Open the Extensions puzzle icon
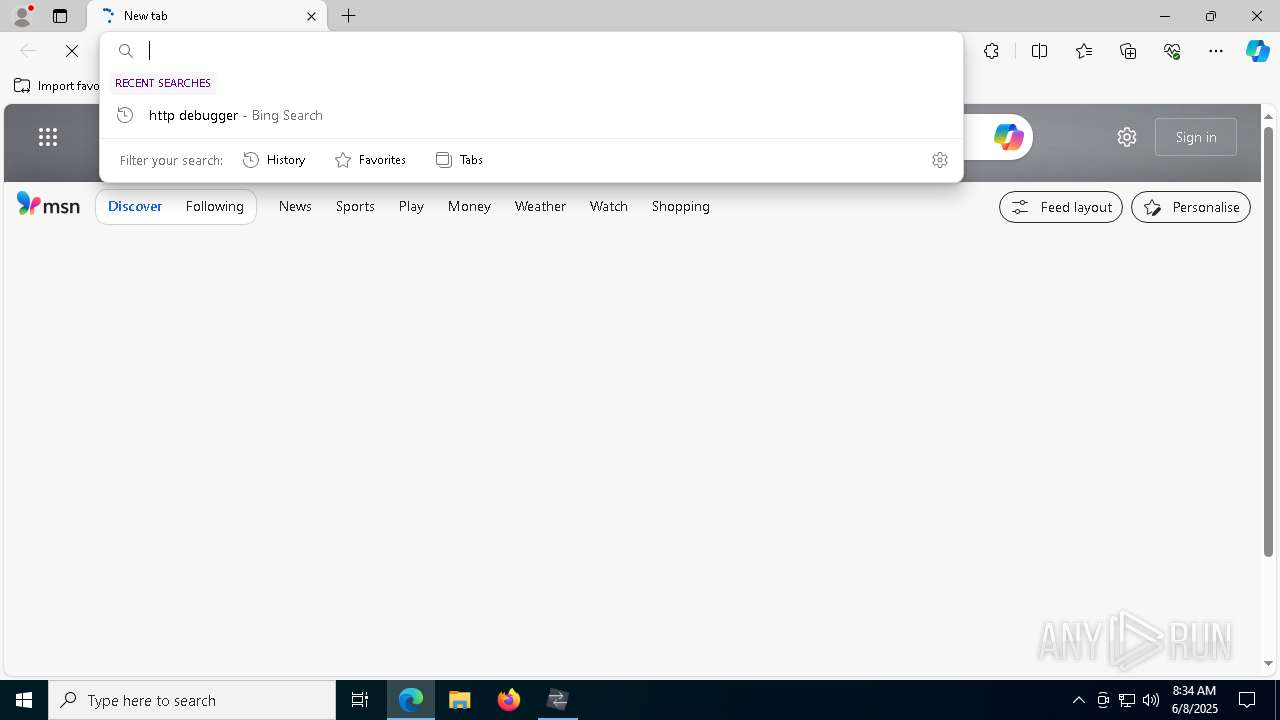This screenshot has width=1280, height=720. (991, 51)
